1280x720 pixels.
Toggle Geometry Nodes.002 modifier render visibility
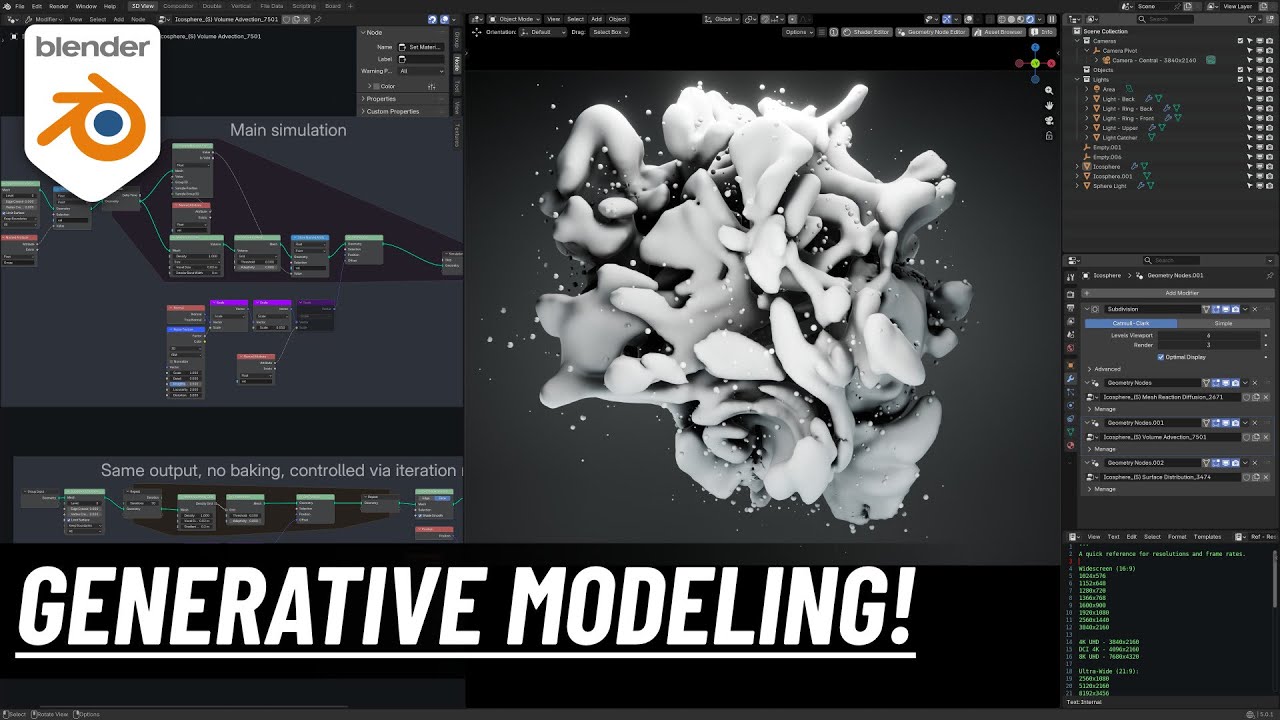[x=1236, y=462]
